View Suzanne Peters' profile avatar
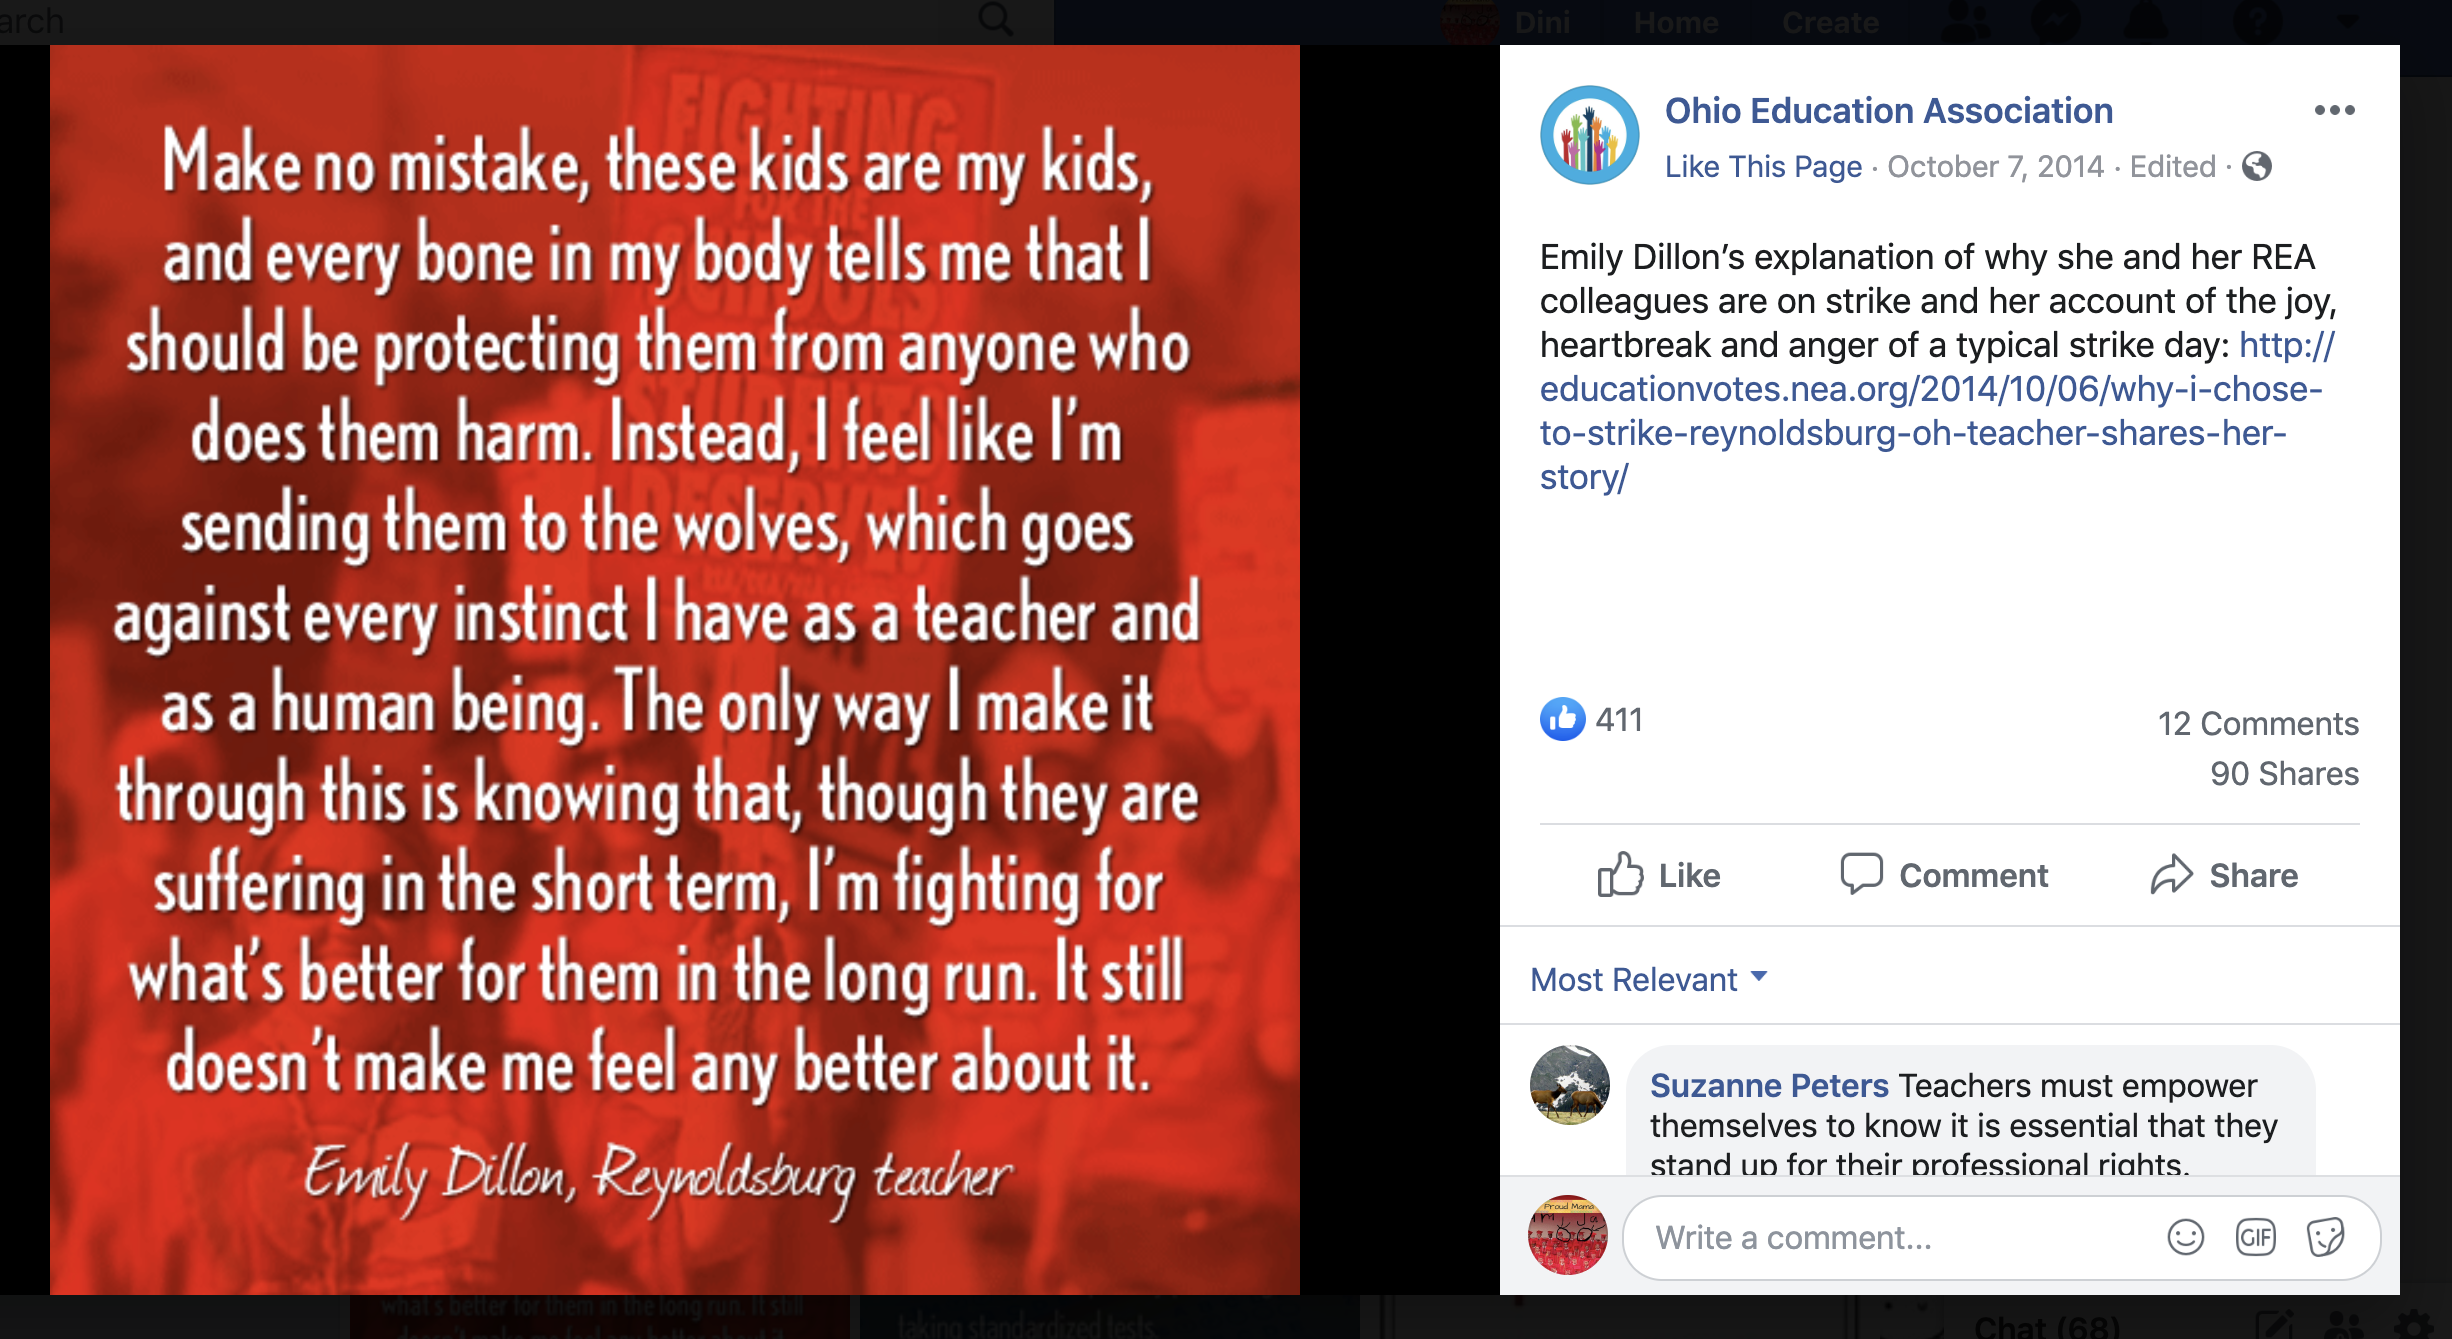 (1570, 1085)
